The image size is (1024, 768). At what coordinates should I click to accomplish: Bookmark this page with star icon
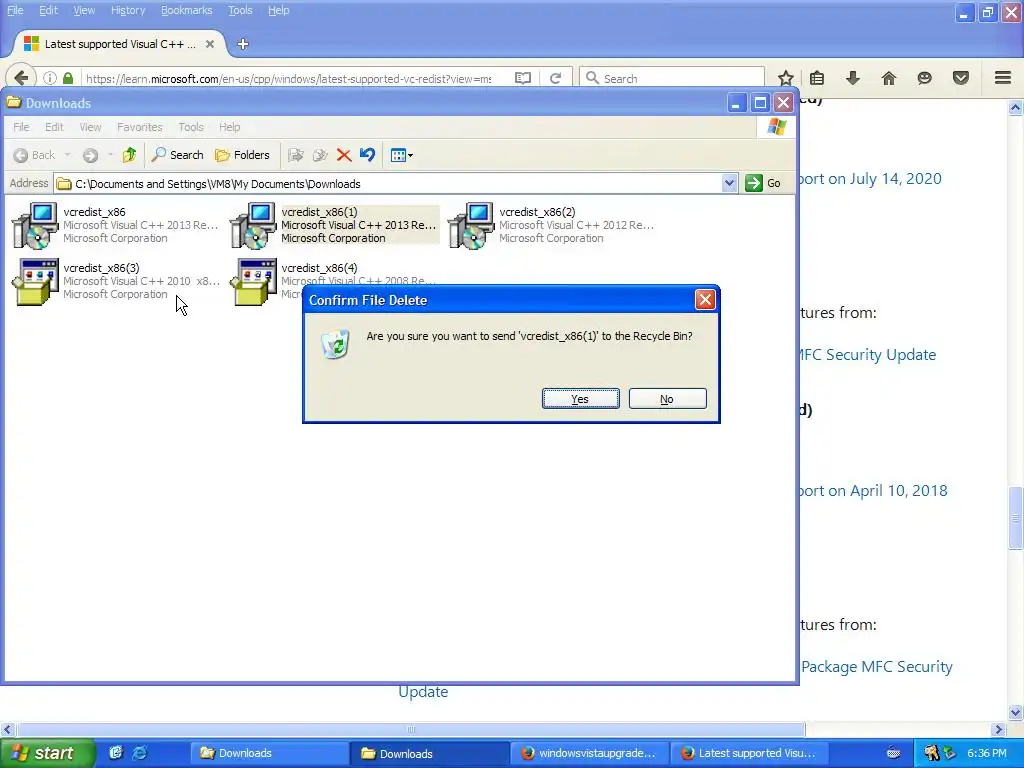[786, 78]
